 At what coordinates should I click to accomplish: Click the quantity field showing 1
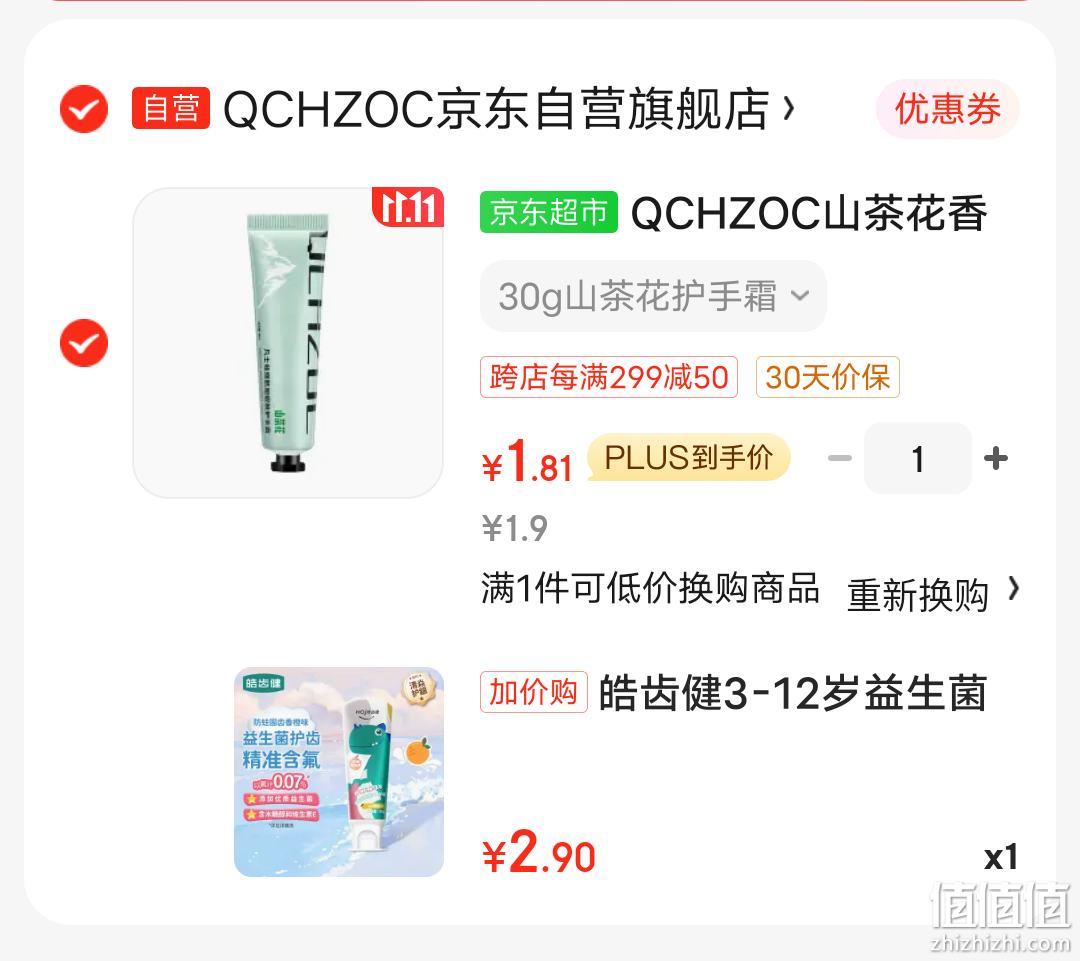click(x=917, y=458)
